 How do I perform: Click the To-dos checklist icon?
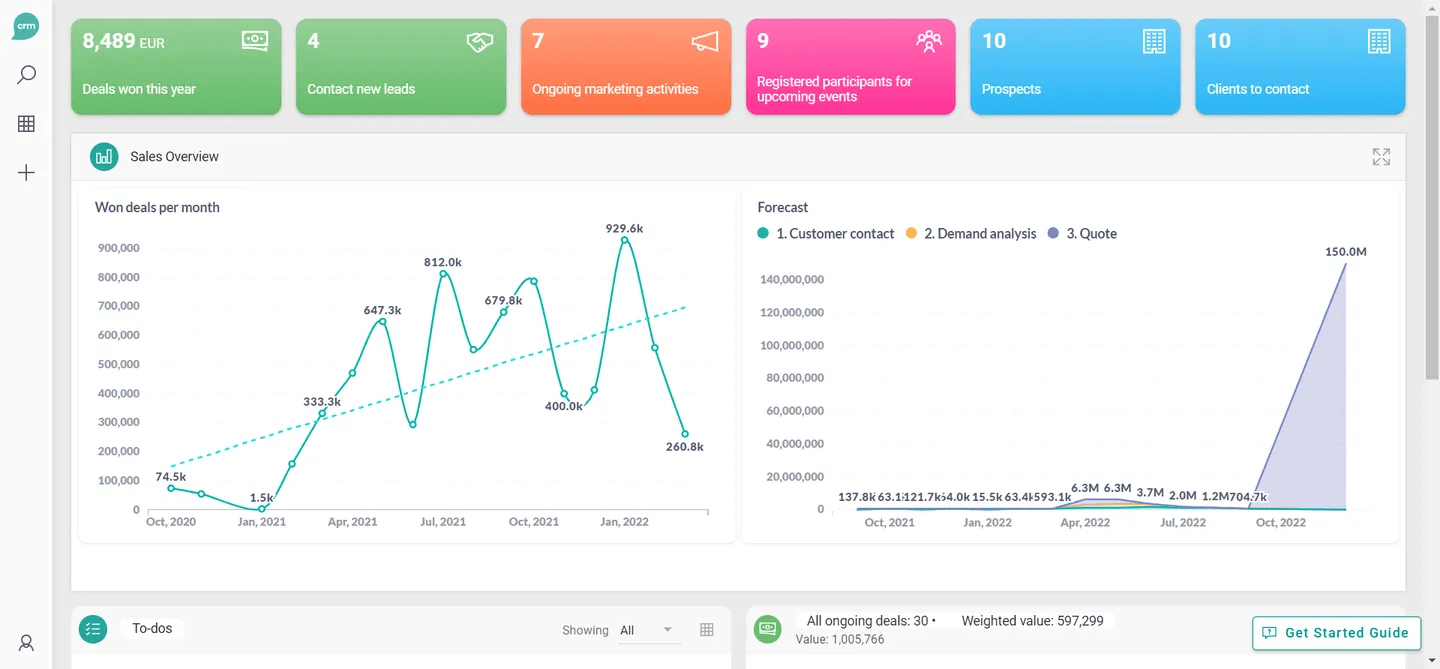click(x=93, y=629)
